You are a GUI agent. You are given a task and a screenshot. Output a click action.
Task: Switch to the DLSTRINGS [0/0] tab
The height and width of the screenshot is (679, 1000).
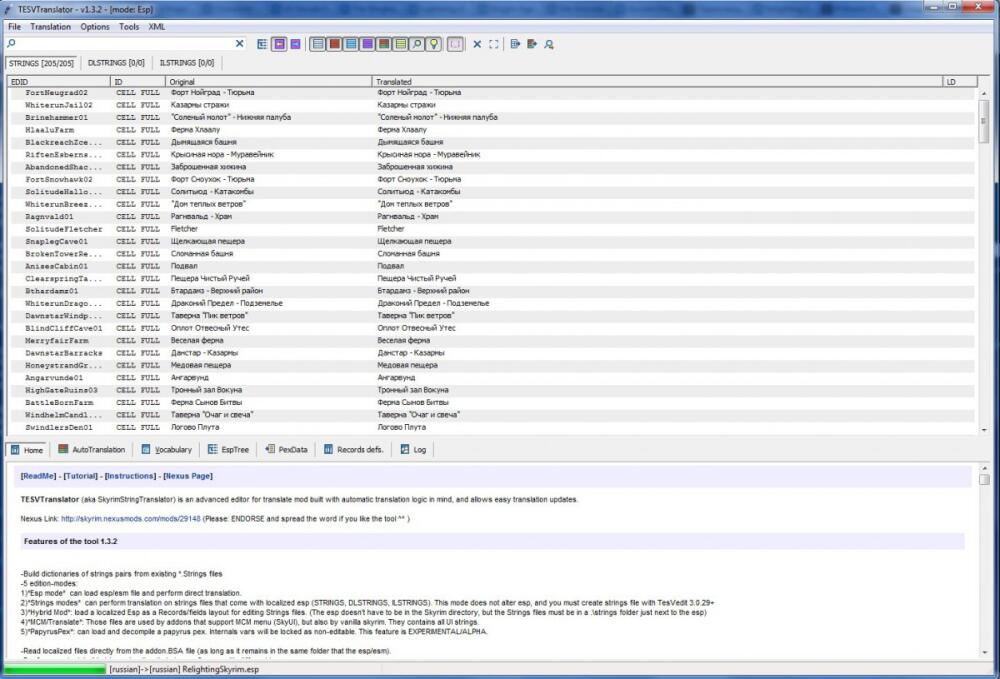click(x=116, y=63)
